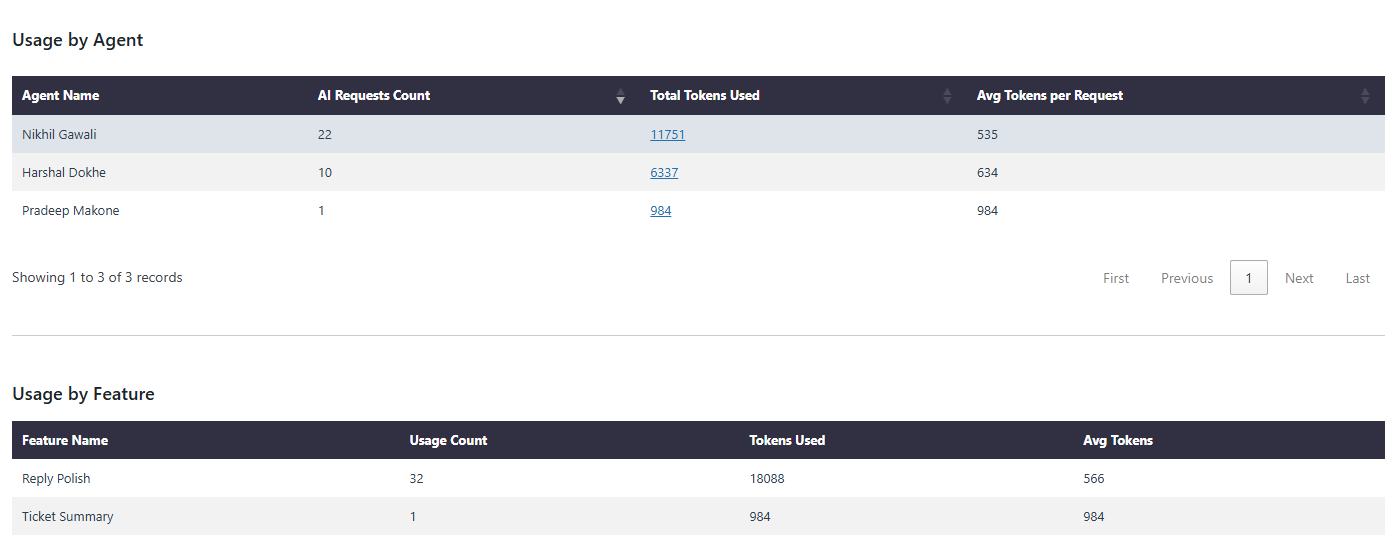Click the Usage Count column header
1394x555 pixels.
click(x=448, y=440)
